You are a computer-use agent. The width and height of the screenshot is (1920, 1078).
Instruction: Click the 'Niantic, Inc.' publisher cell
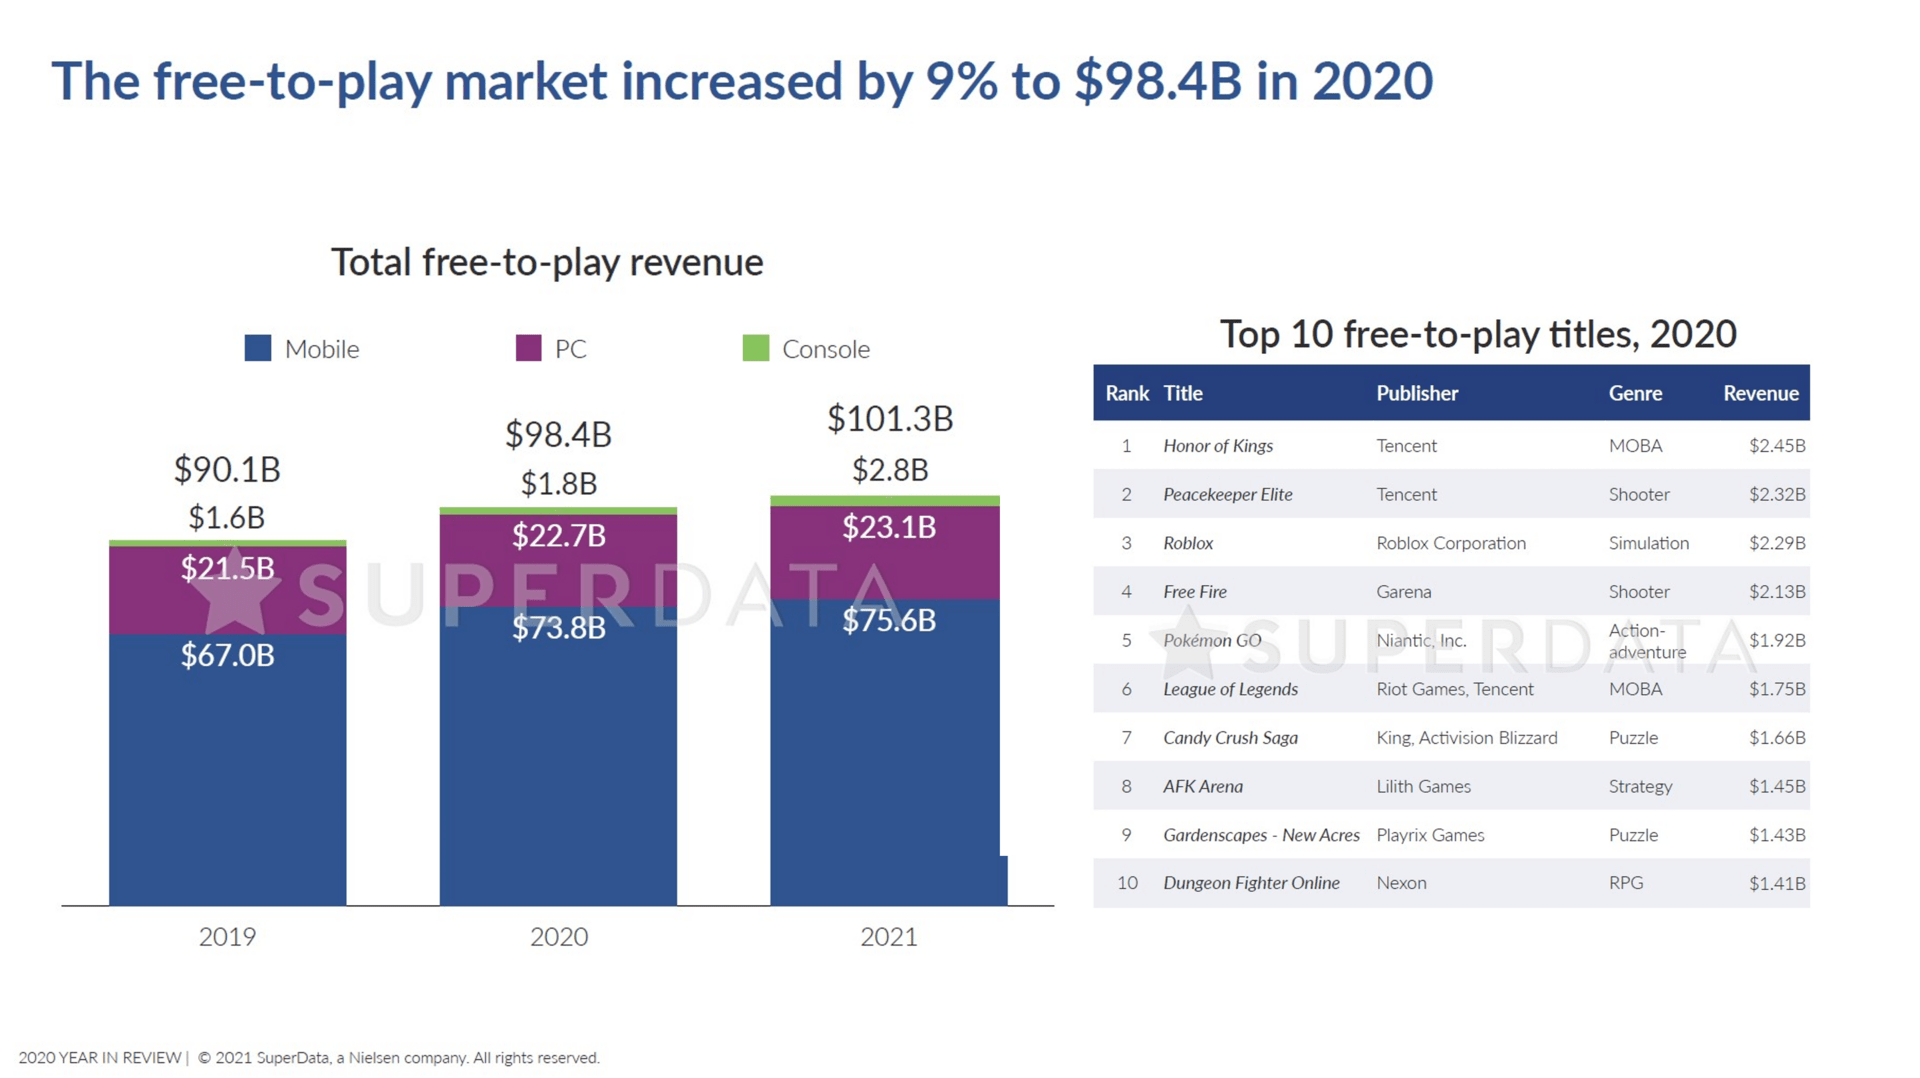[1421, 640]
